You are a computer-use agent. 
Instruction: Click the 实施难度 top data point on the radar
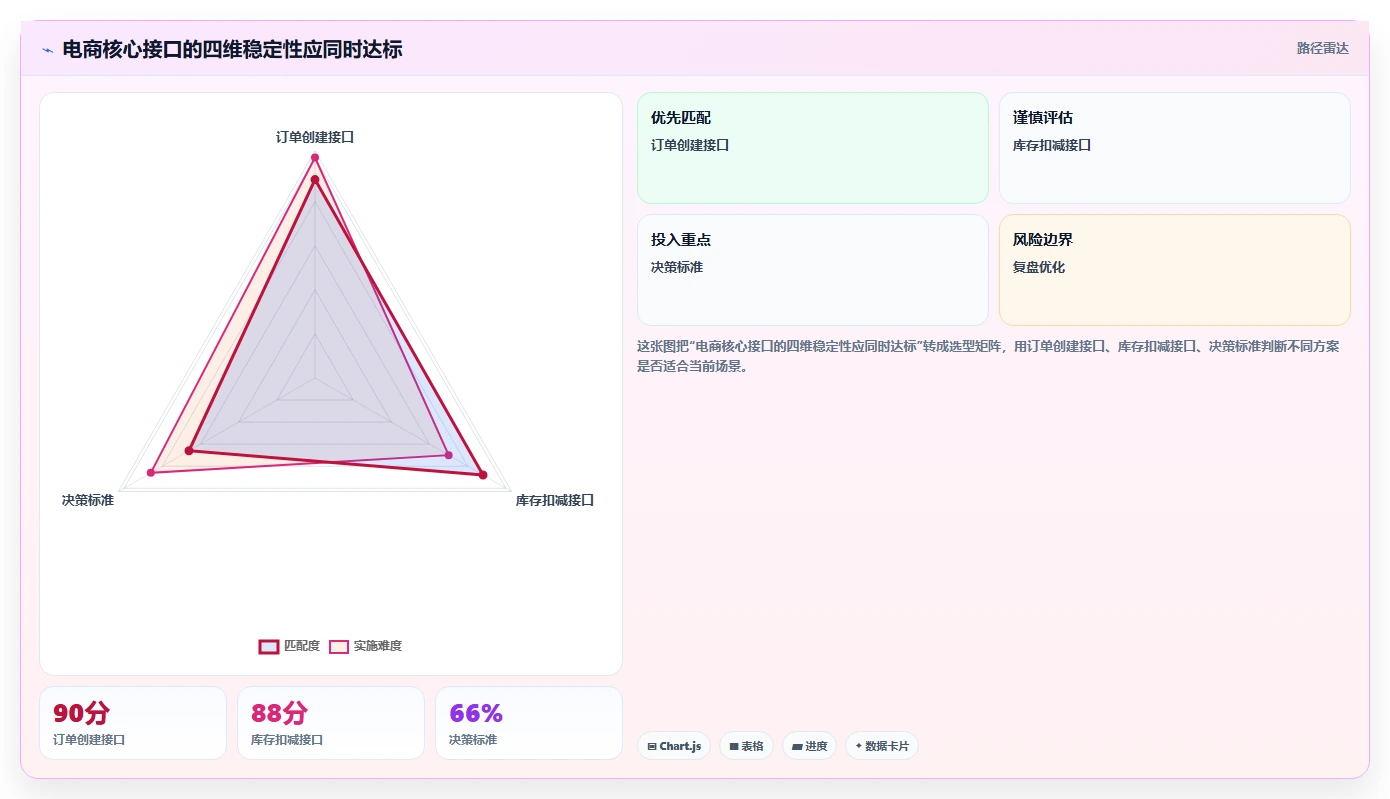314,158
